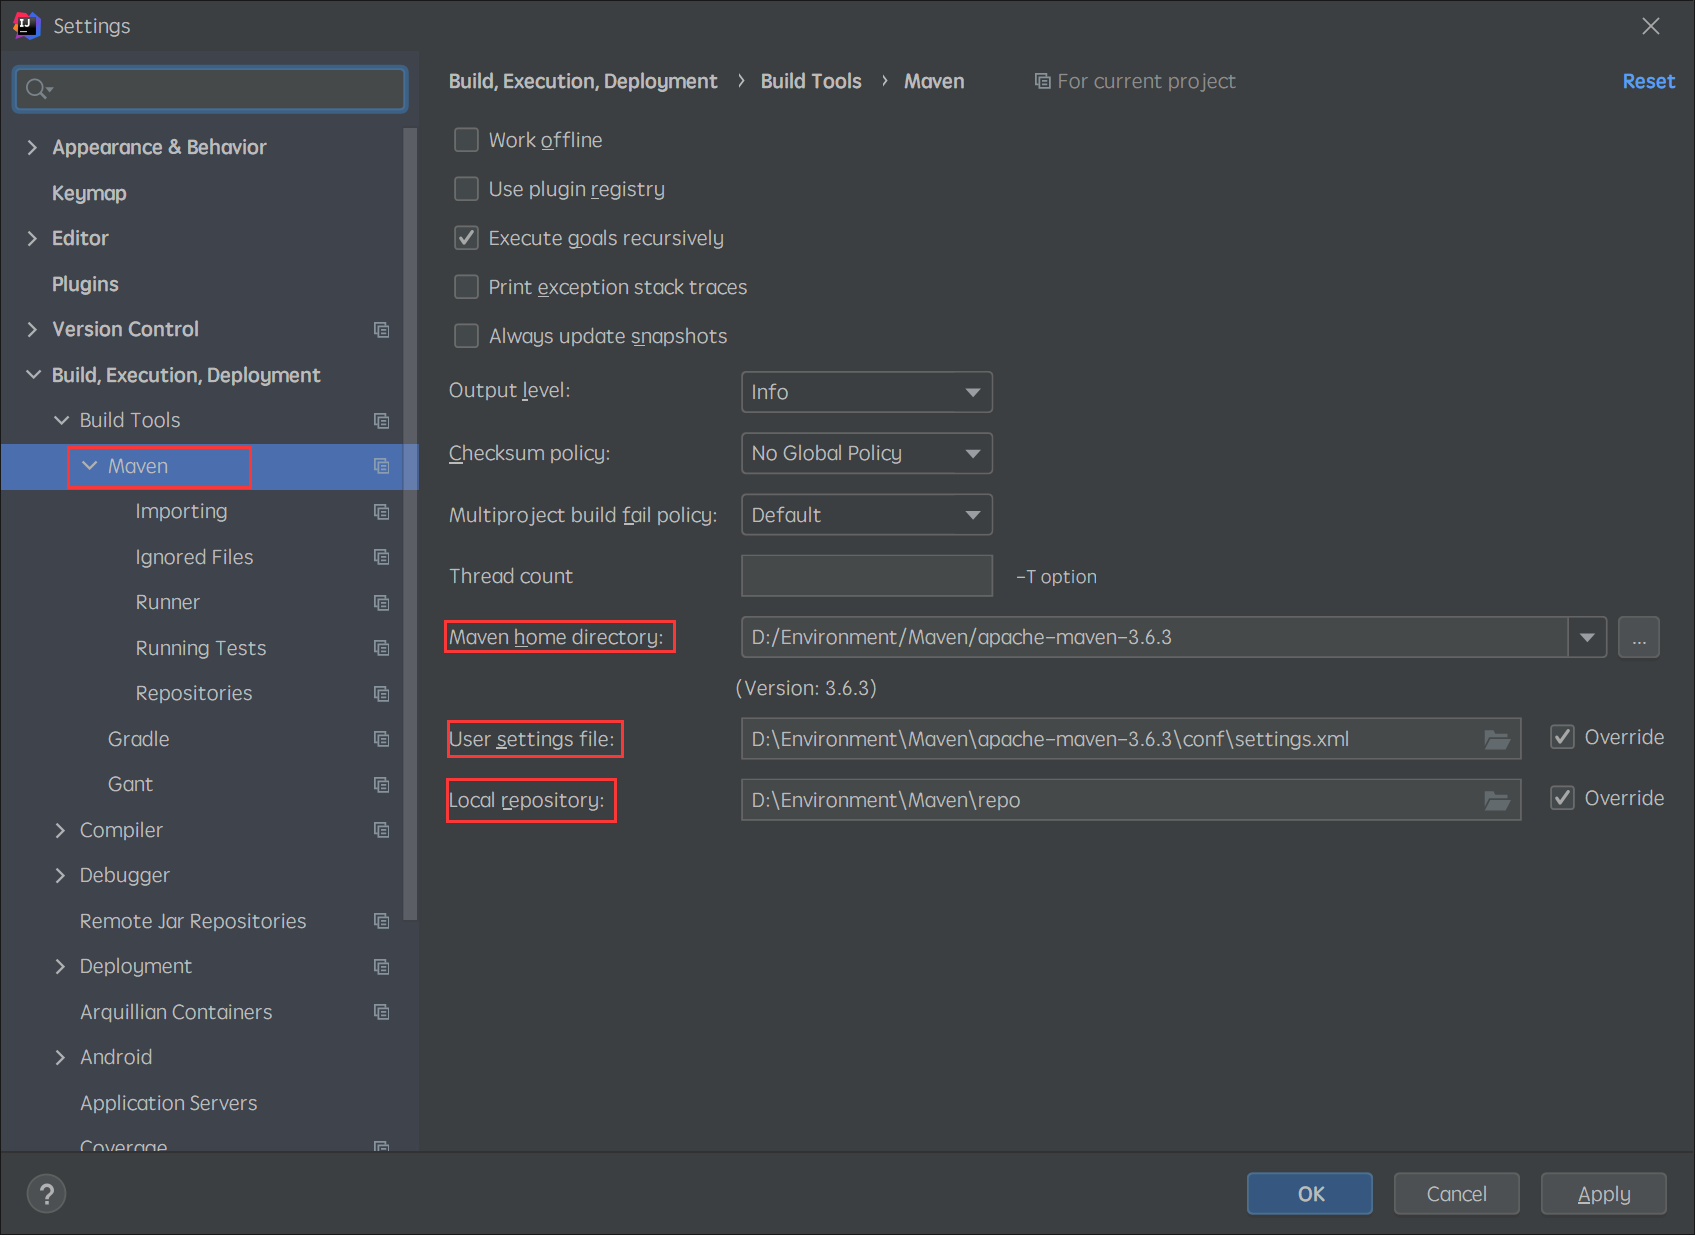This screenshot has height=1235, width=1695.
Task: Collapse Build, Execution, Deployment section
Action: pyautogui.click(x=33, y=375)
